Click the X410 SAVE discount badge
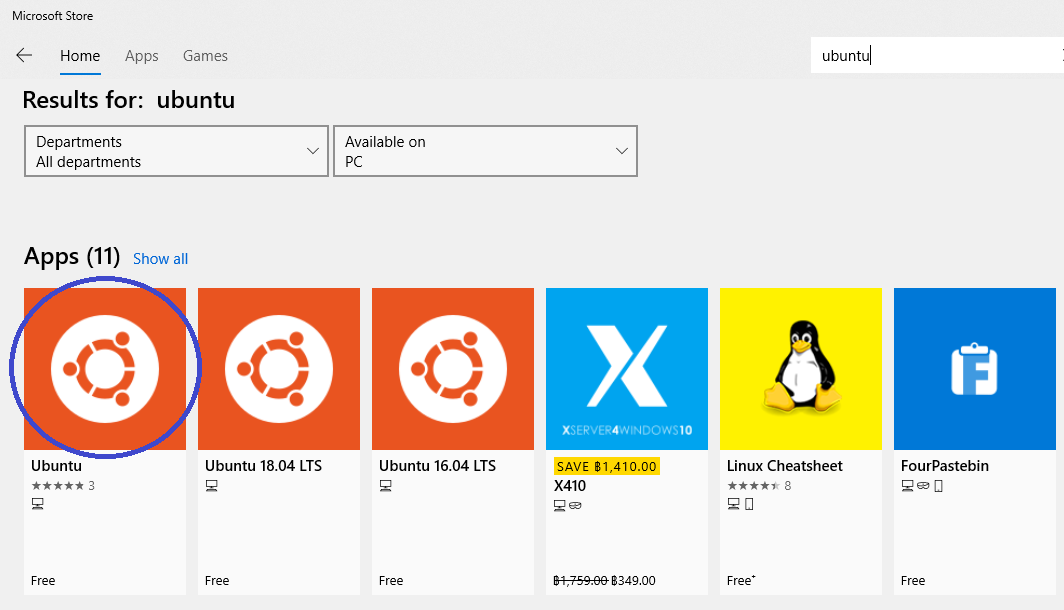The image size is (1064, 610). [606, 466]
